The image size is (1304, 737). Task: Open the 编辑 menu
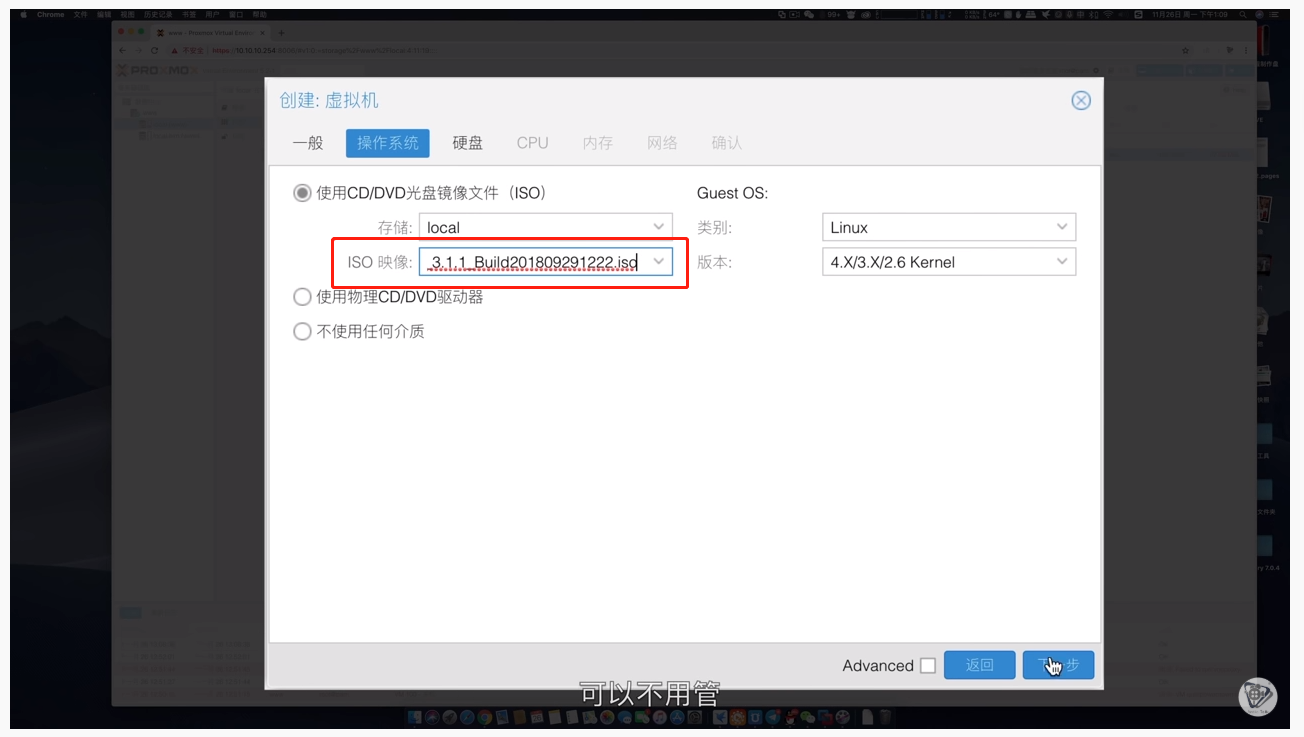click(104, 14)
